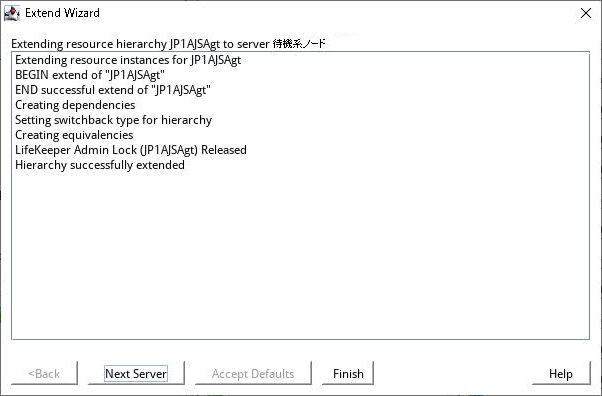Click 'LifeKeeper Admin Lock (JP1AJSAgt) Released' line

[x=131, y=150]
